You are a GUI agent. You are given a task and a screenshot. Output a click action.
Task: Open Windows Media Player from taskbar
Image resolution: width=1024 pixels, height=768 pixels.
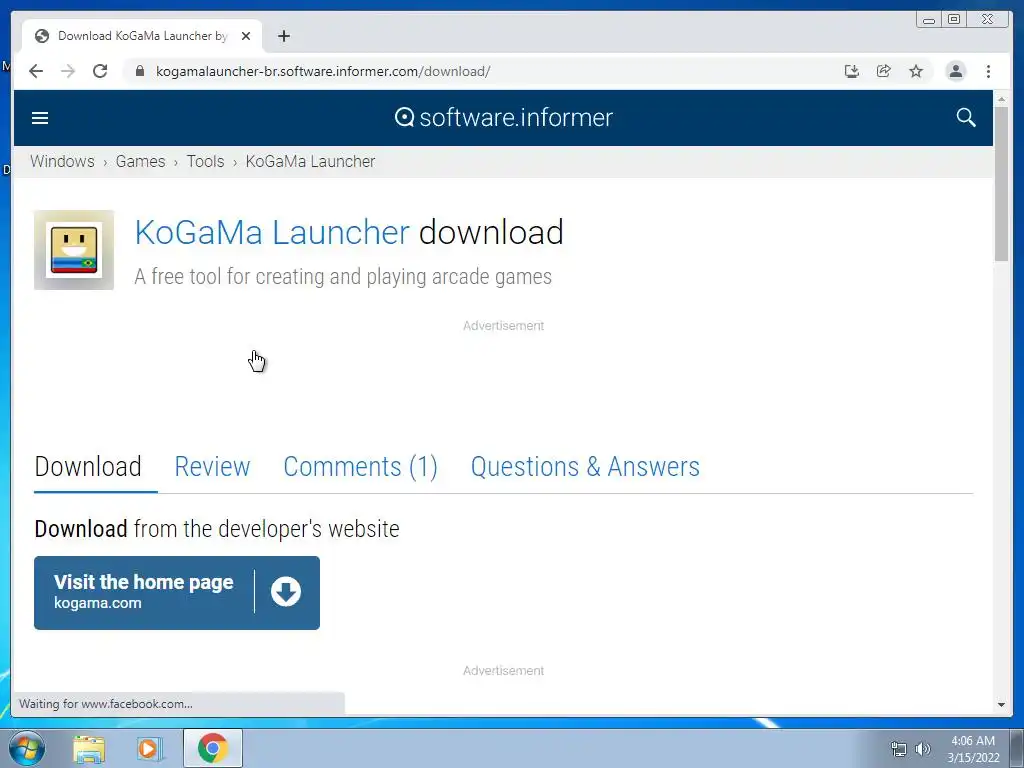click(x=149, y=749)
